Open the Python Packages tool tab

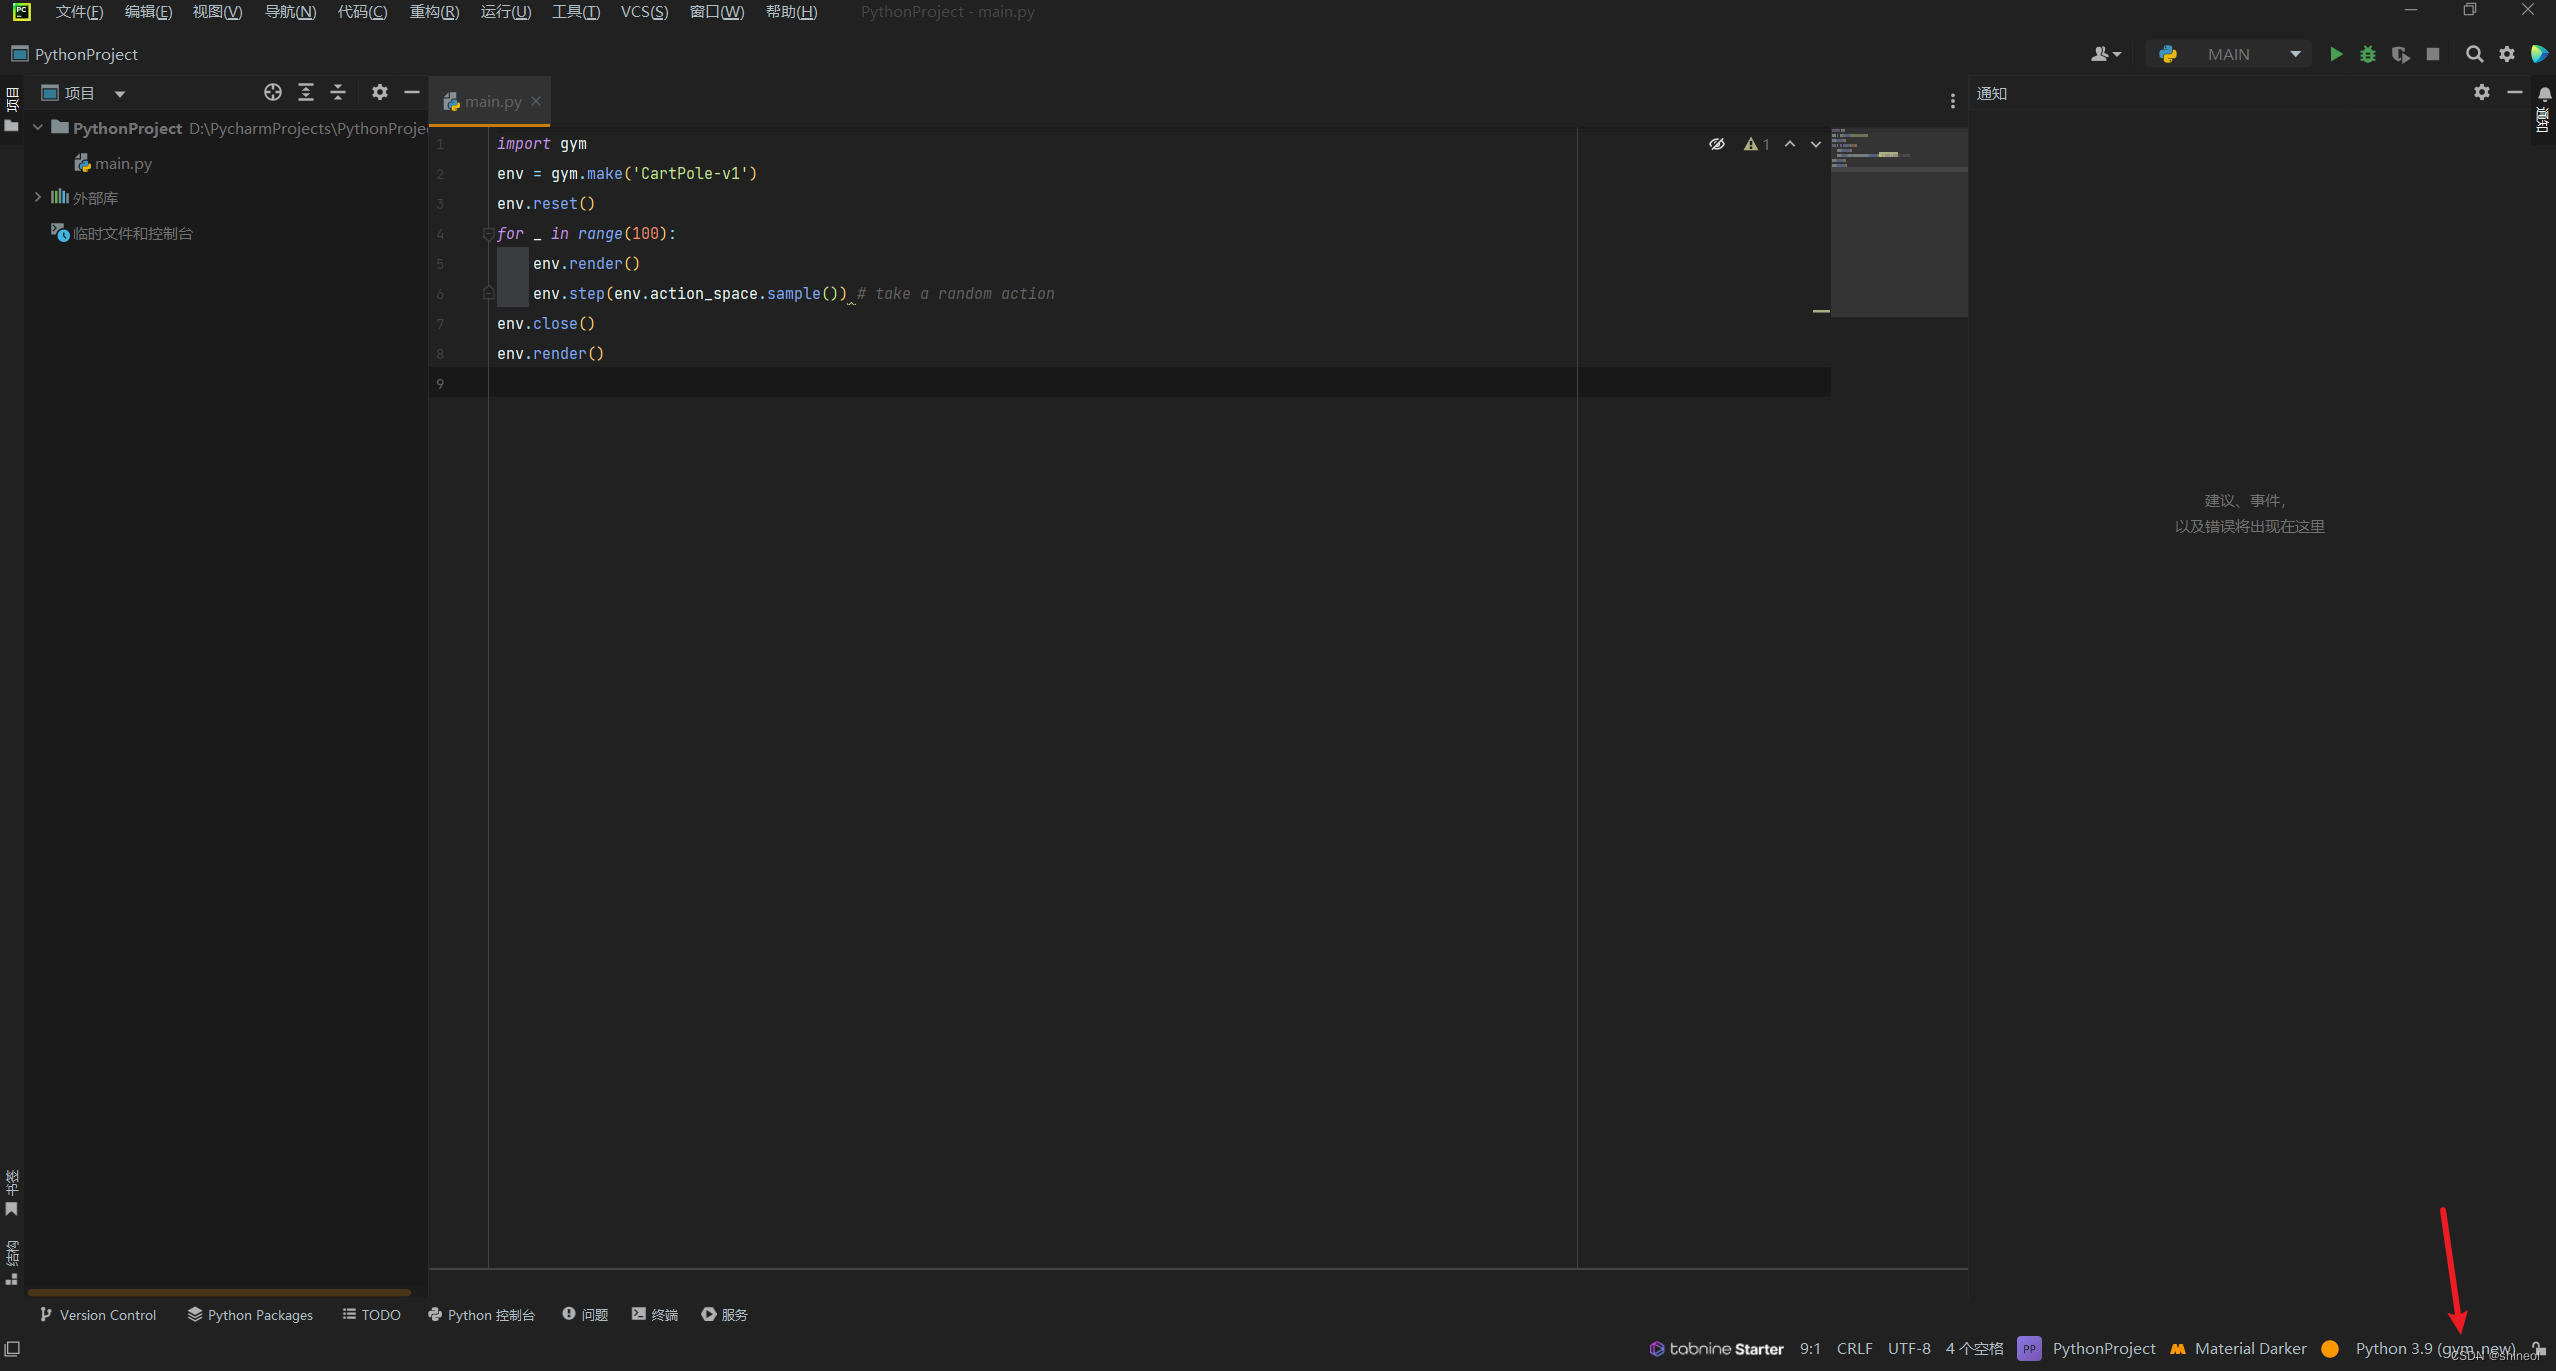pyautogui.click(x=250, y=1315)
